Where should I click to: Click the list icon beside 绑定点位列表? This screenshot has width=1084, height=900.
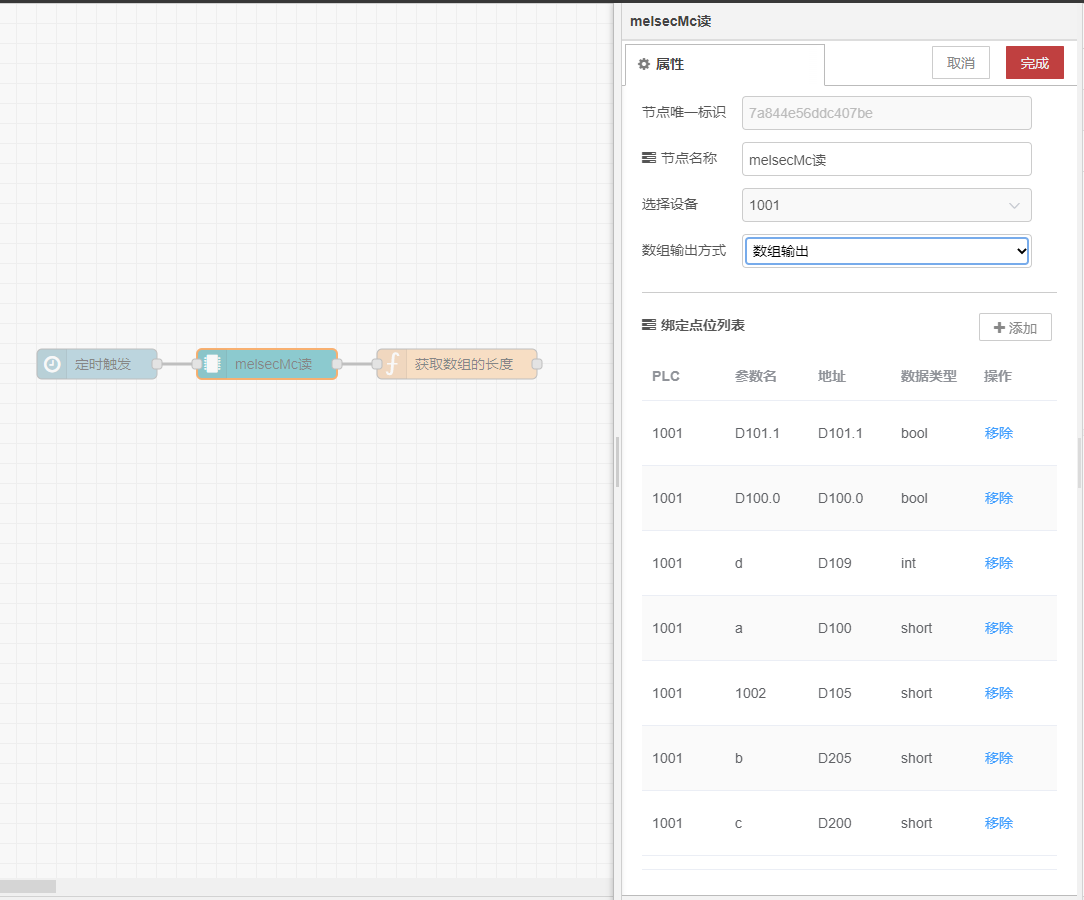[x=648, y=325]
